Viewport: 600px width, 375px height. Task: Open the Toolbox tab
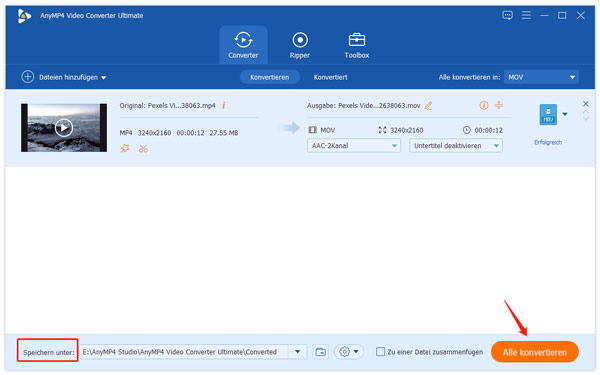[x=357, y=45]
